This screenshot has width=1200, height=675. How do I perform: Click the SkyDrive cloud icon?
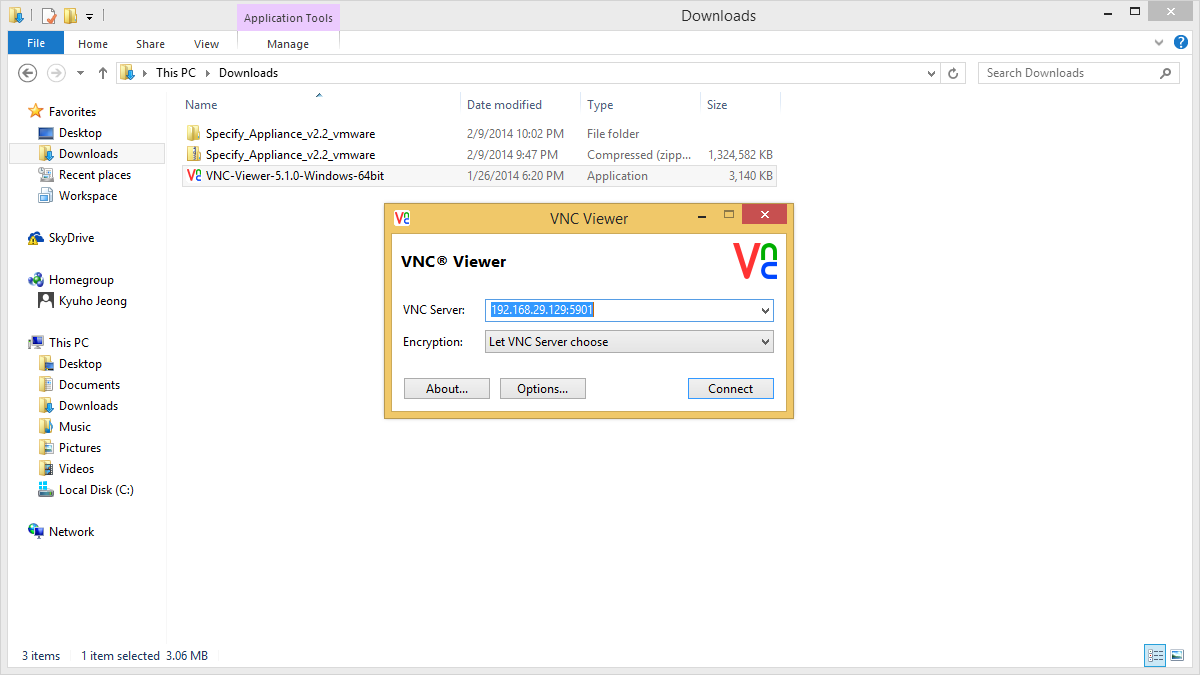pos(36,238)
